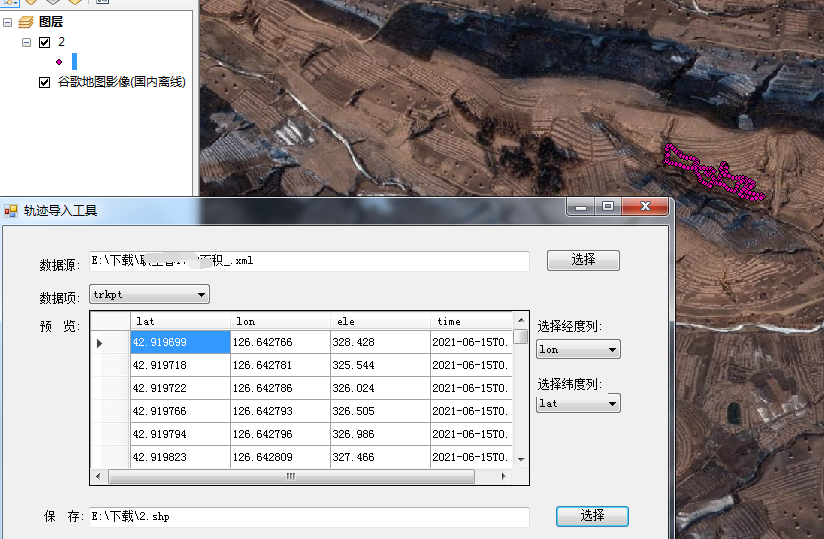Click the row pointer arrow in the preview grid
The height and width of the screenshot is (539, 824).
coord(99,343)
